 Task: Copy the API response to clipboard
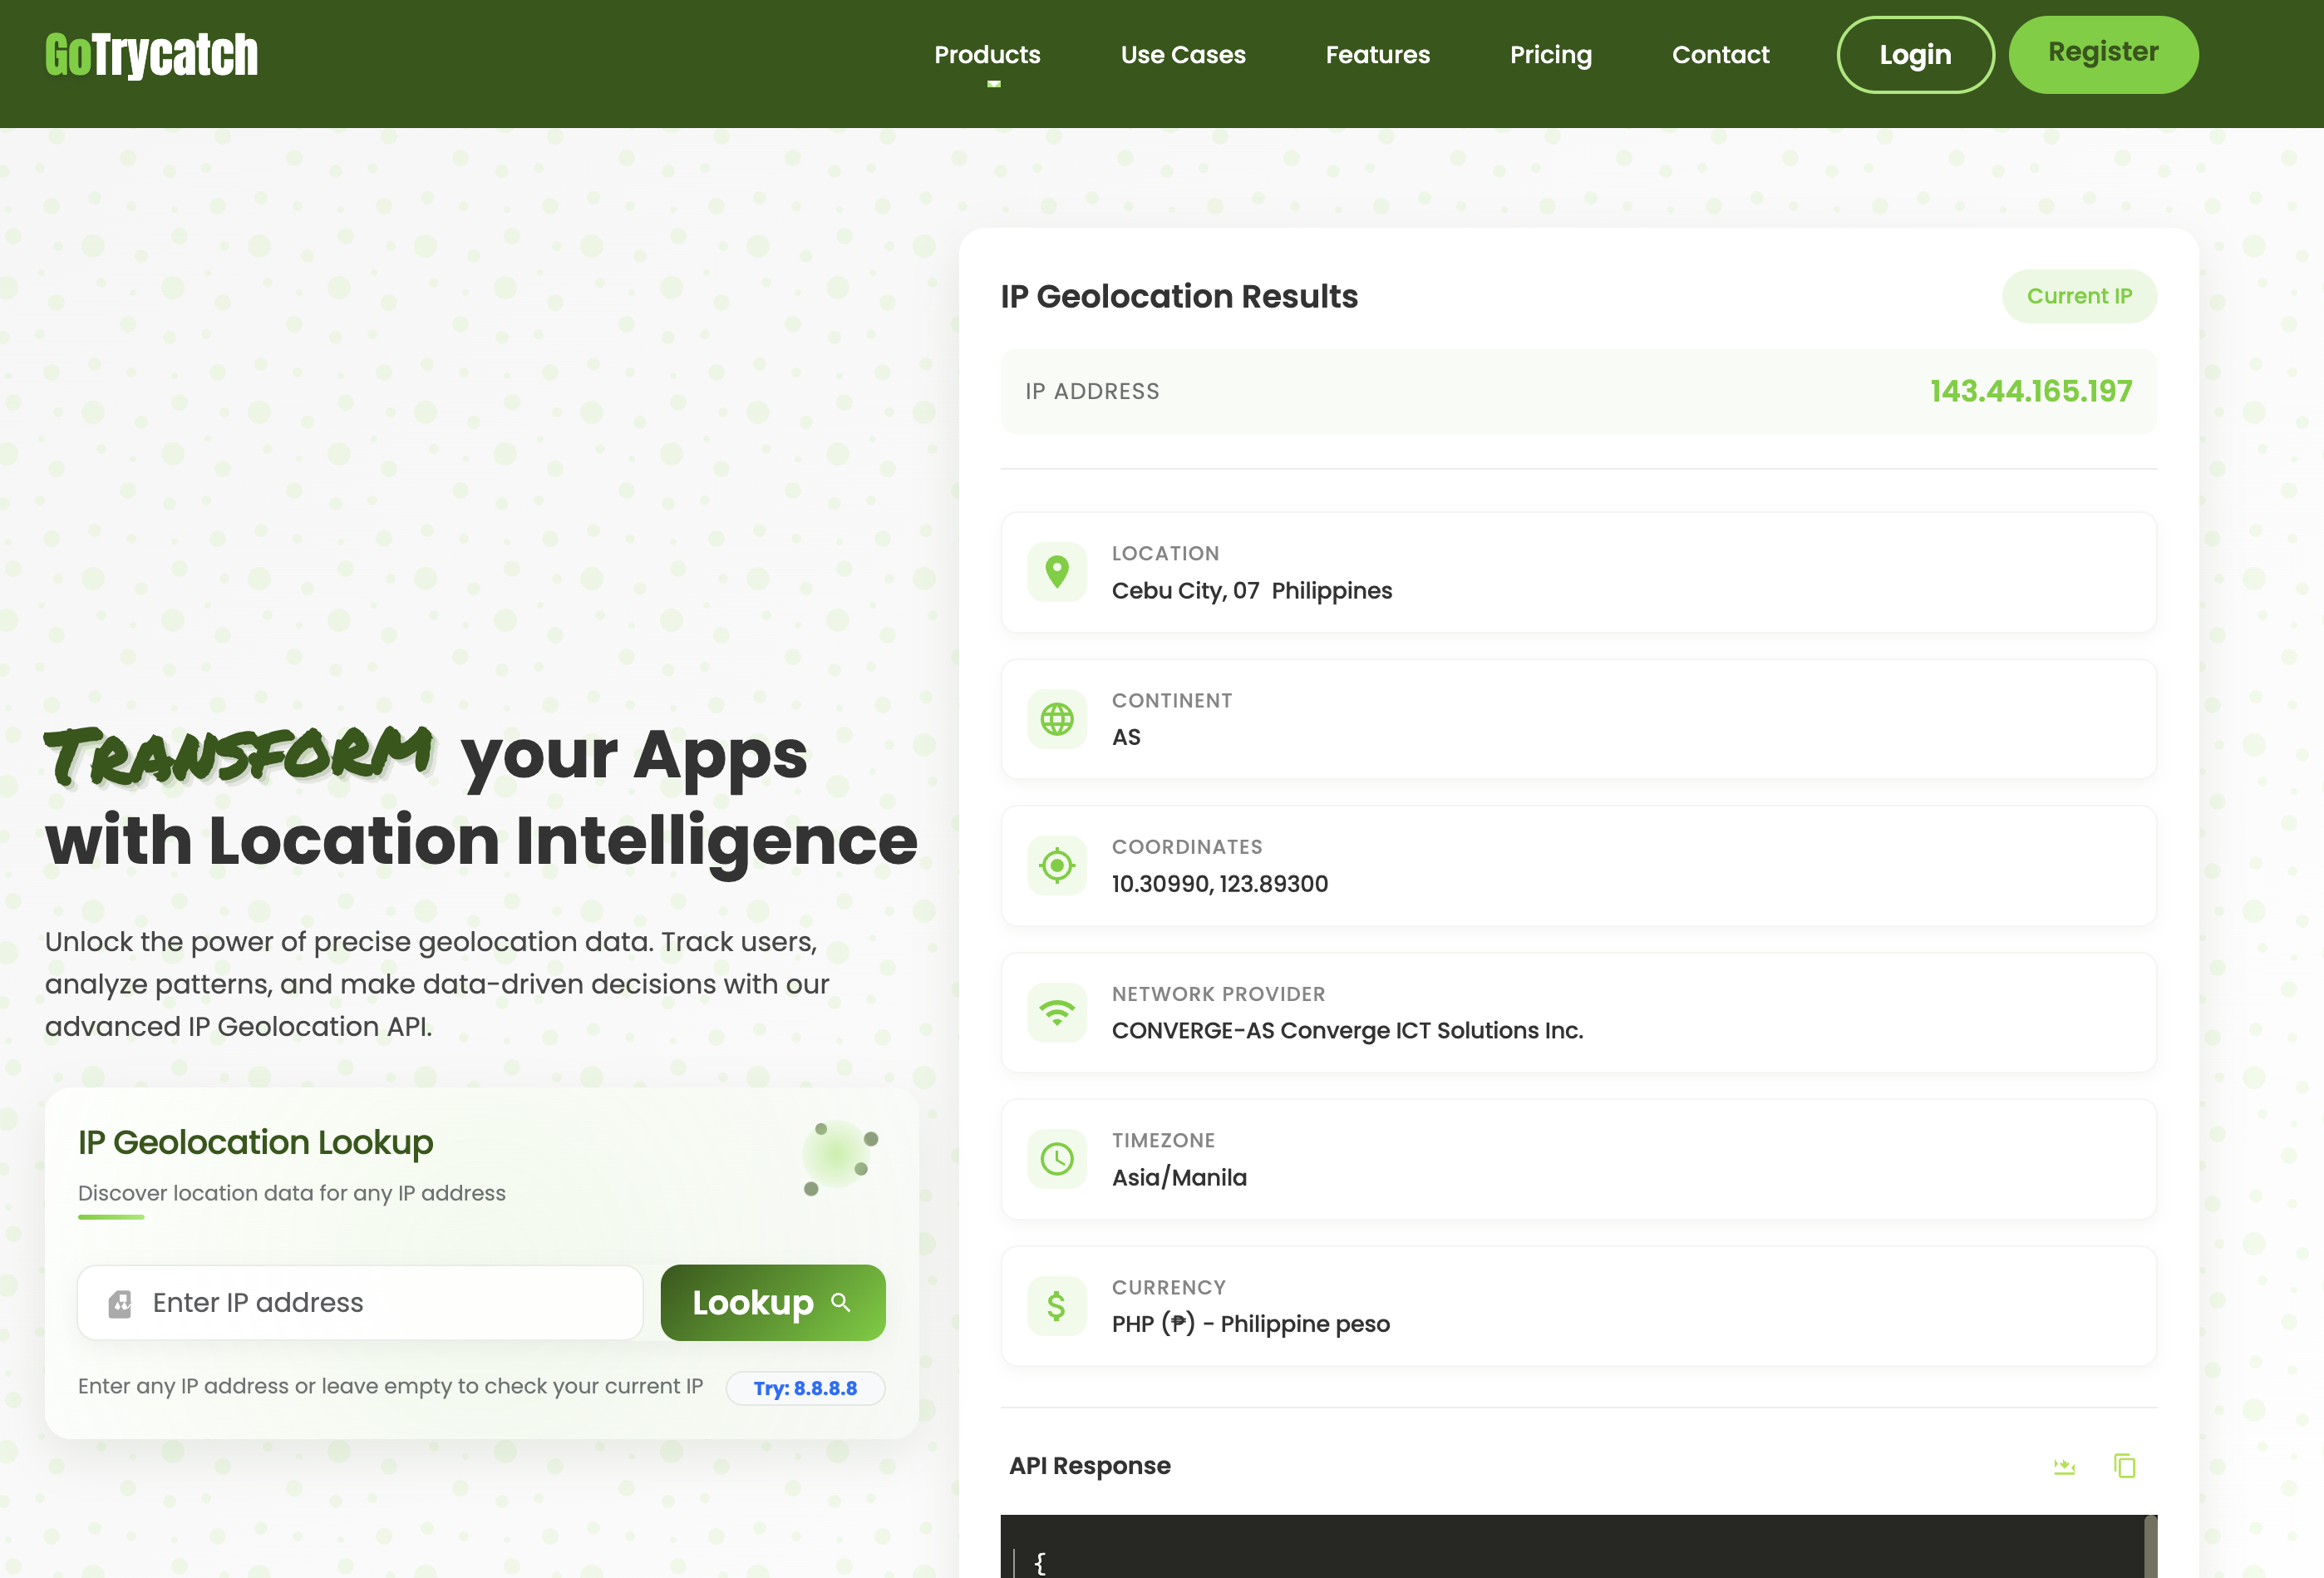(2124, 1466)
